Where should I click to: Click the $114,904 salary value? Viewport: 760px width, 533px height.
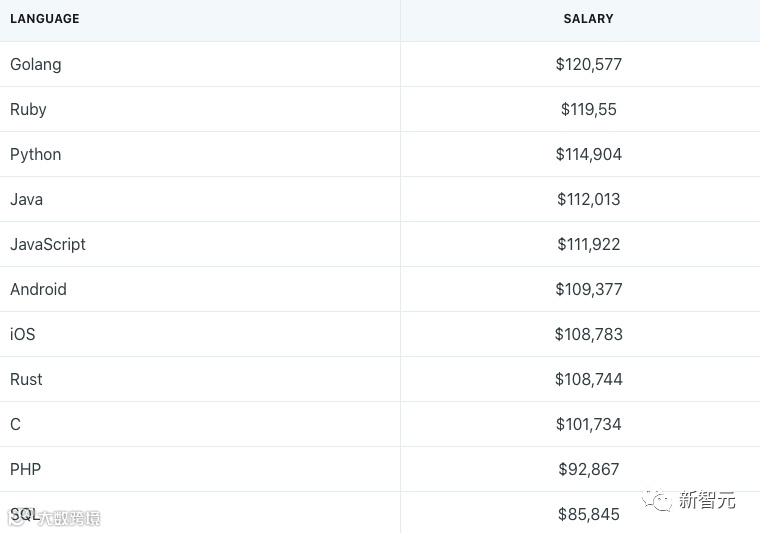(x=589, y=154)
